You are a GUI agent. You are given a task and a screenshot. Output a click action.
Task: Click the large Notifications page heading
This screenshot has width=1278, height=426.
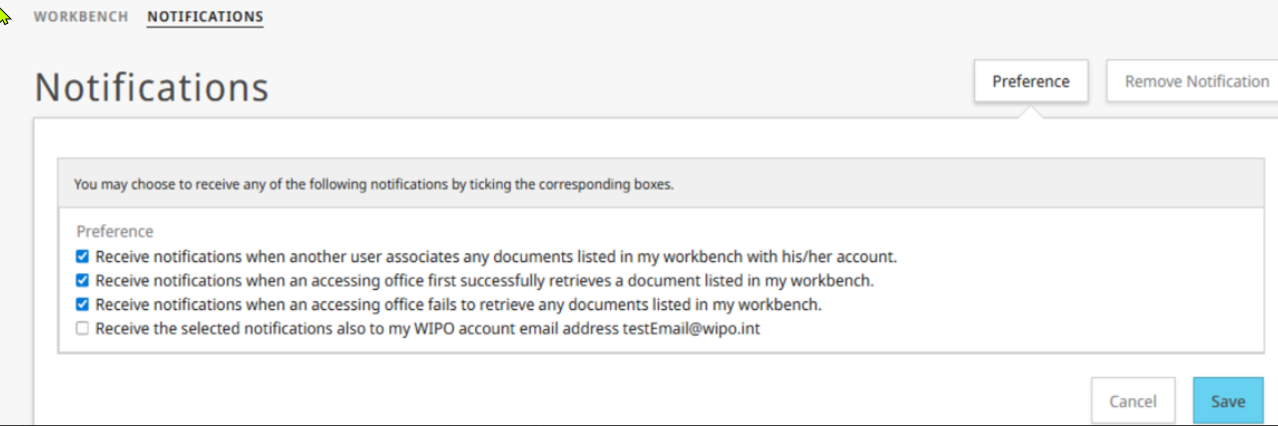[151, 87]
